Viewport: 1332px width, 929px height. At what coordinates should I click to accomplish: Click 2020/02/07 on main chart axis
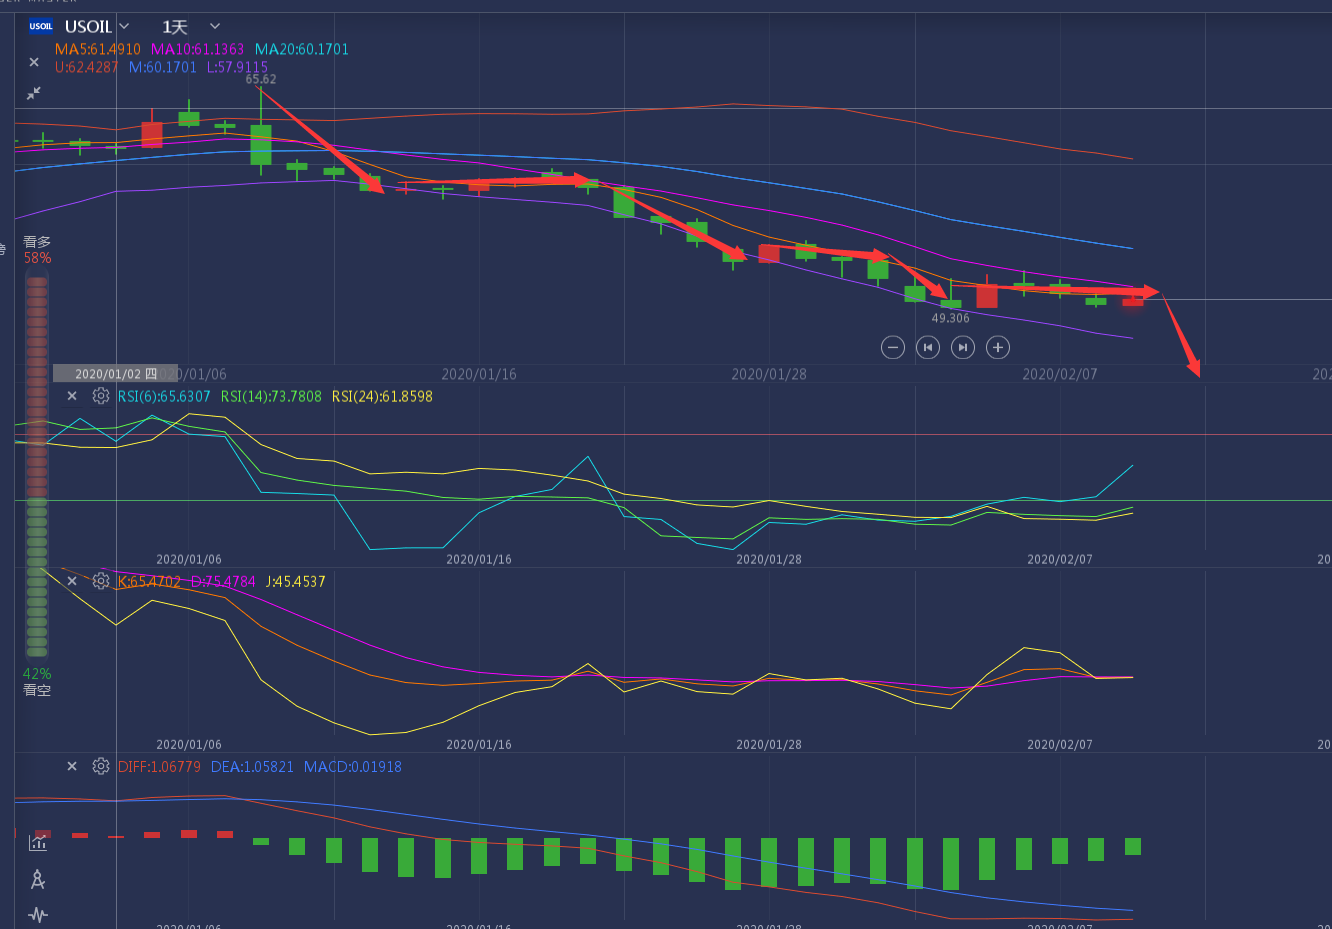click(x=1060, y=374)
